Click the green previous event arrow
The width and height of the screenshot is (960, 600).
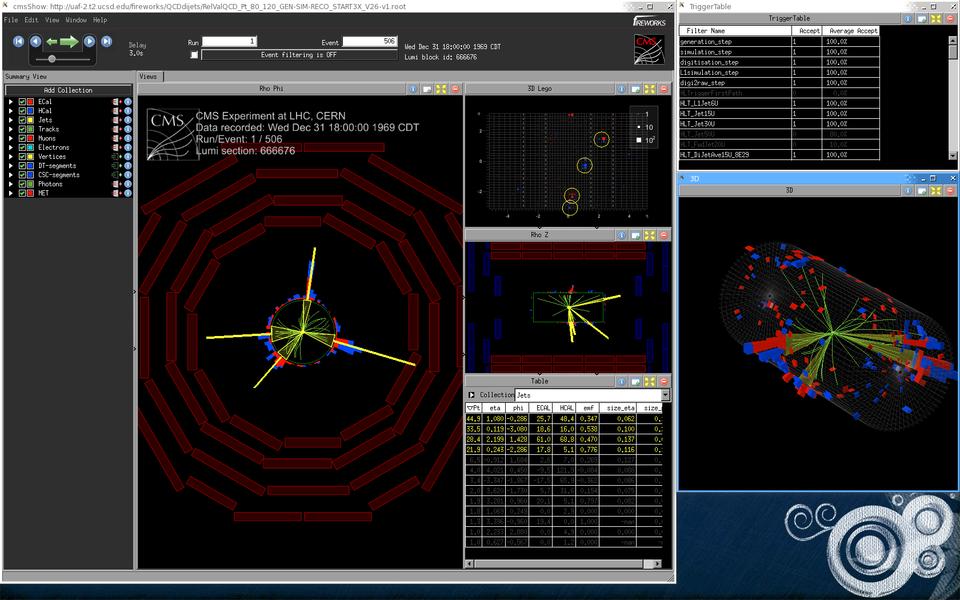(x=50, y=41)
